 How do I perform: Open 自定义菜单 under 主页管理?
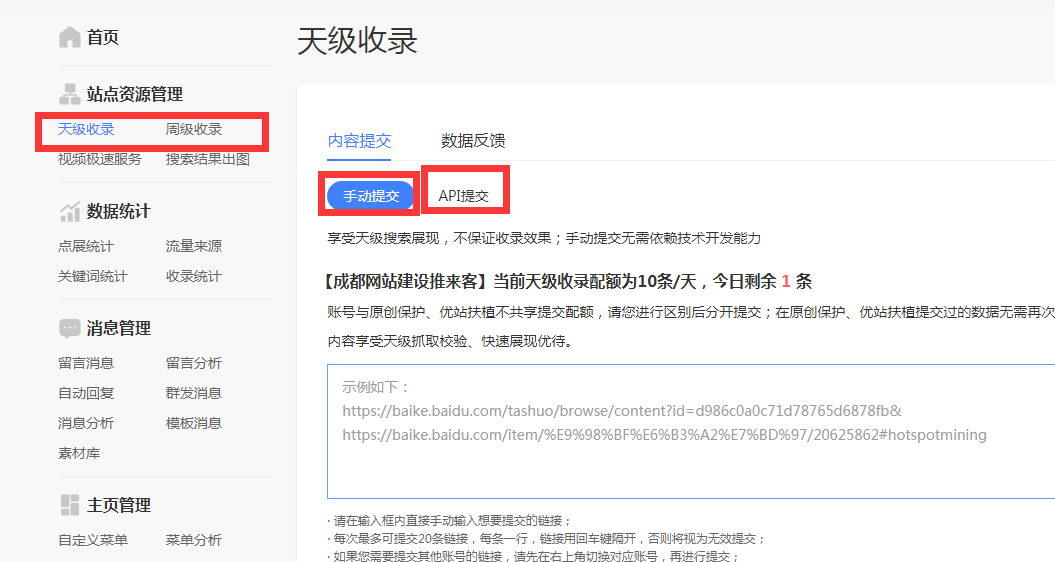click(93, 540)
